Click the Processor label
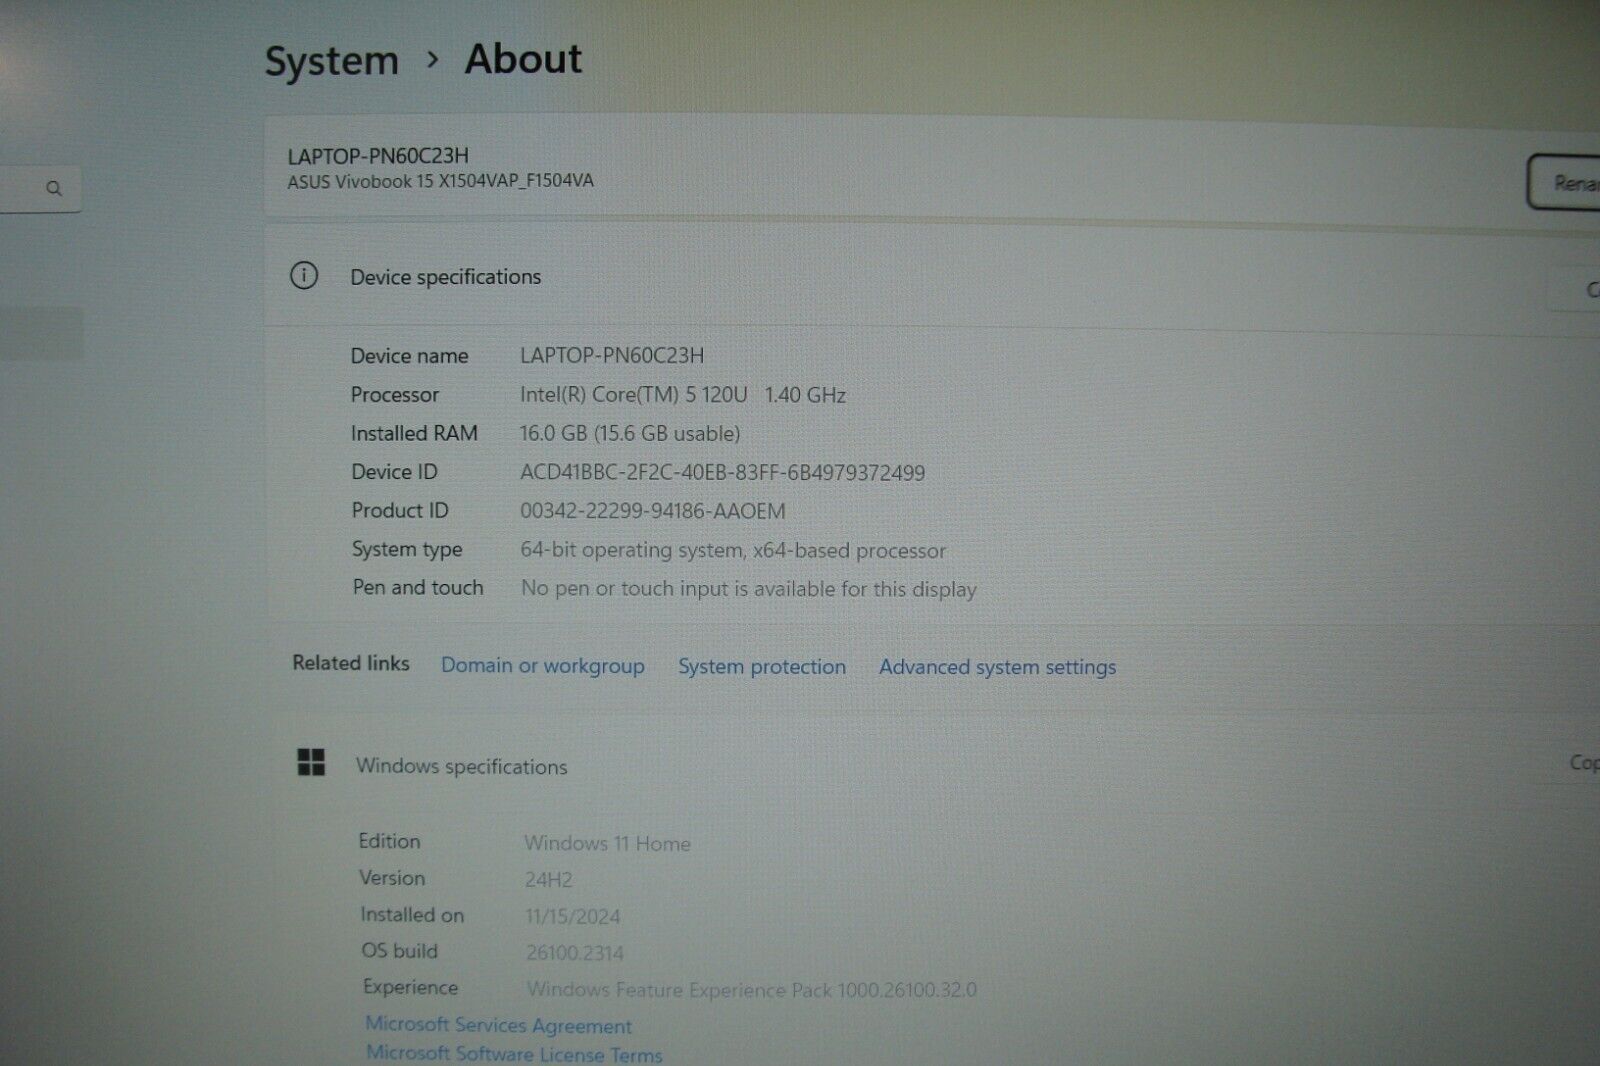This screenshot has width=1600, height=1066. (x=394, y=394)
